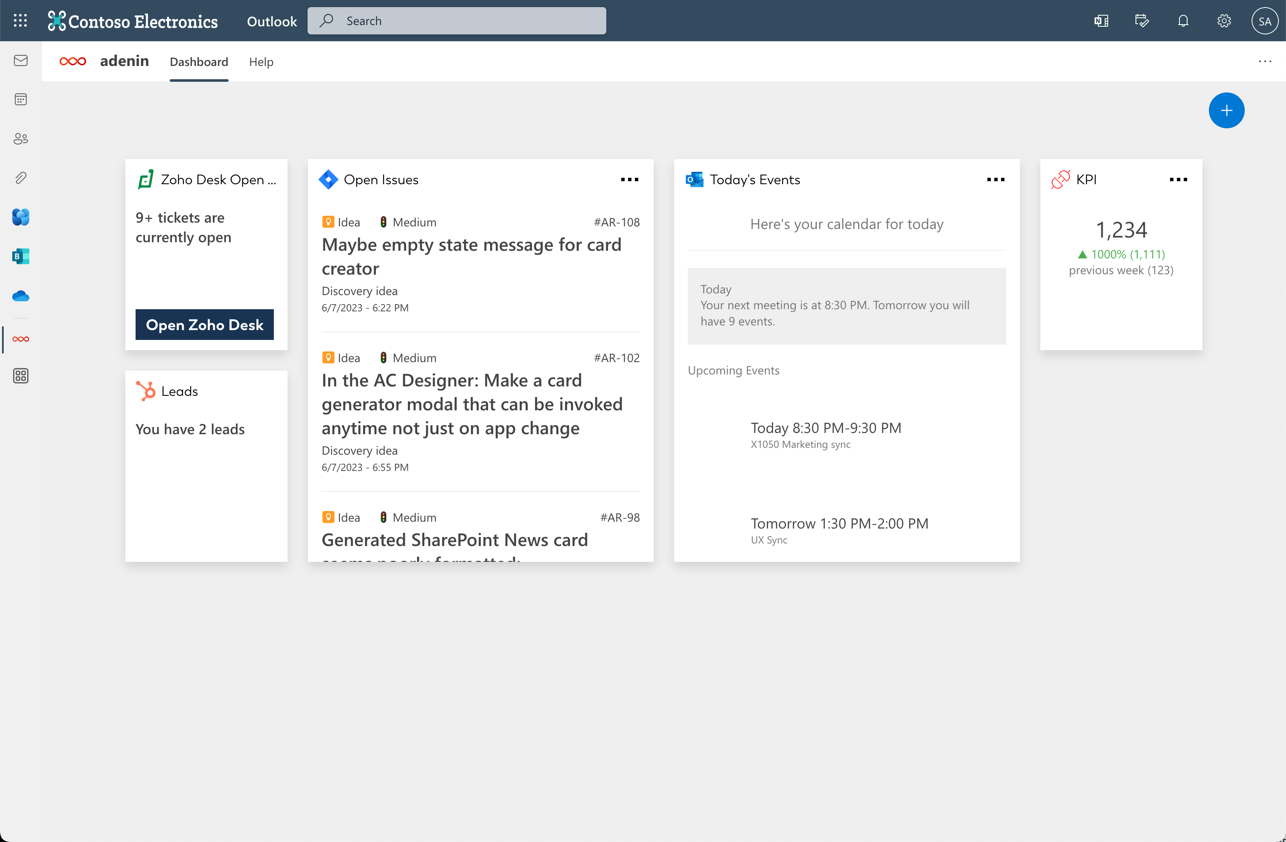Click the KPI card link icon
The height and width of the screenshot is (842, 1286).
pyautogui.click(x=1061, y=180)
